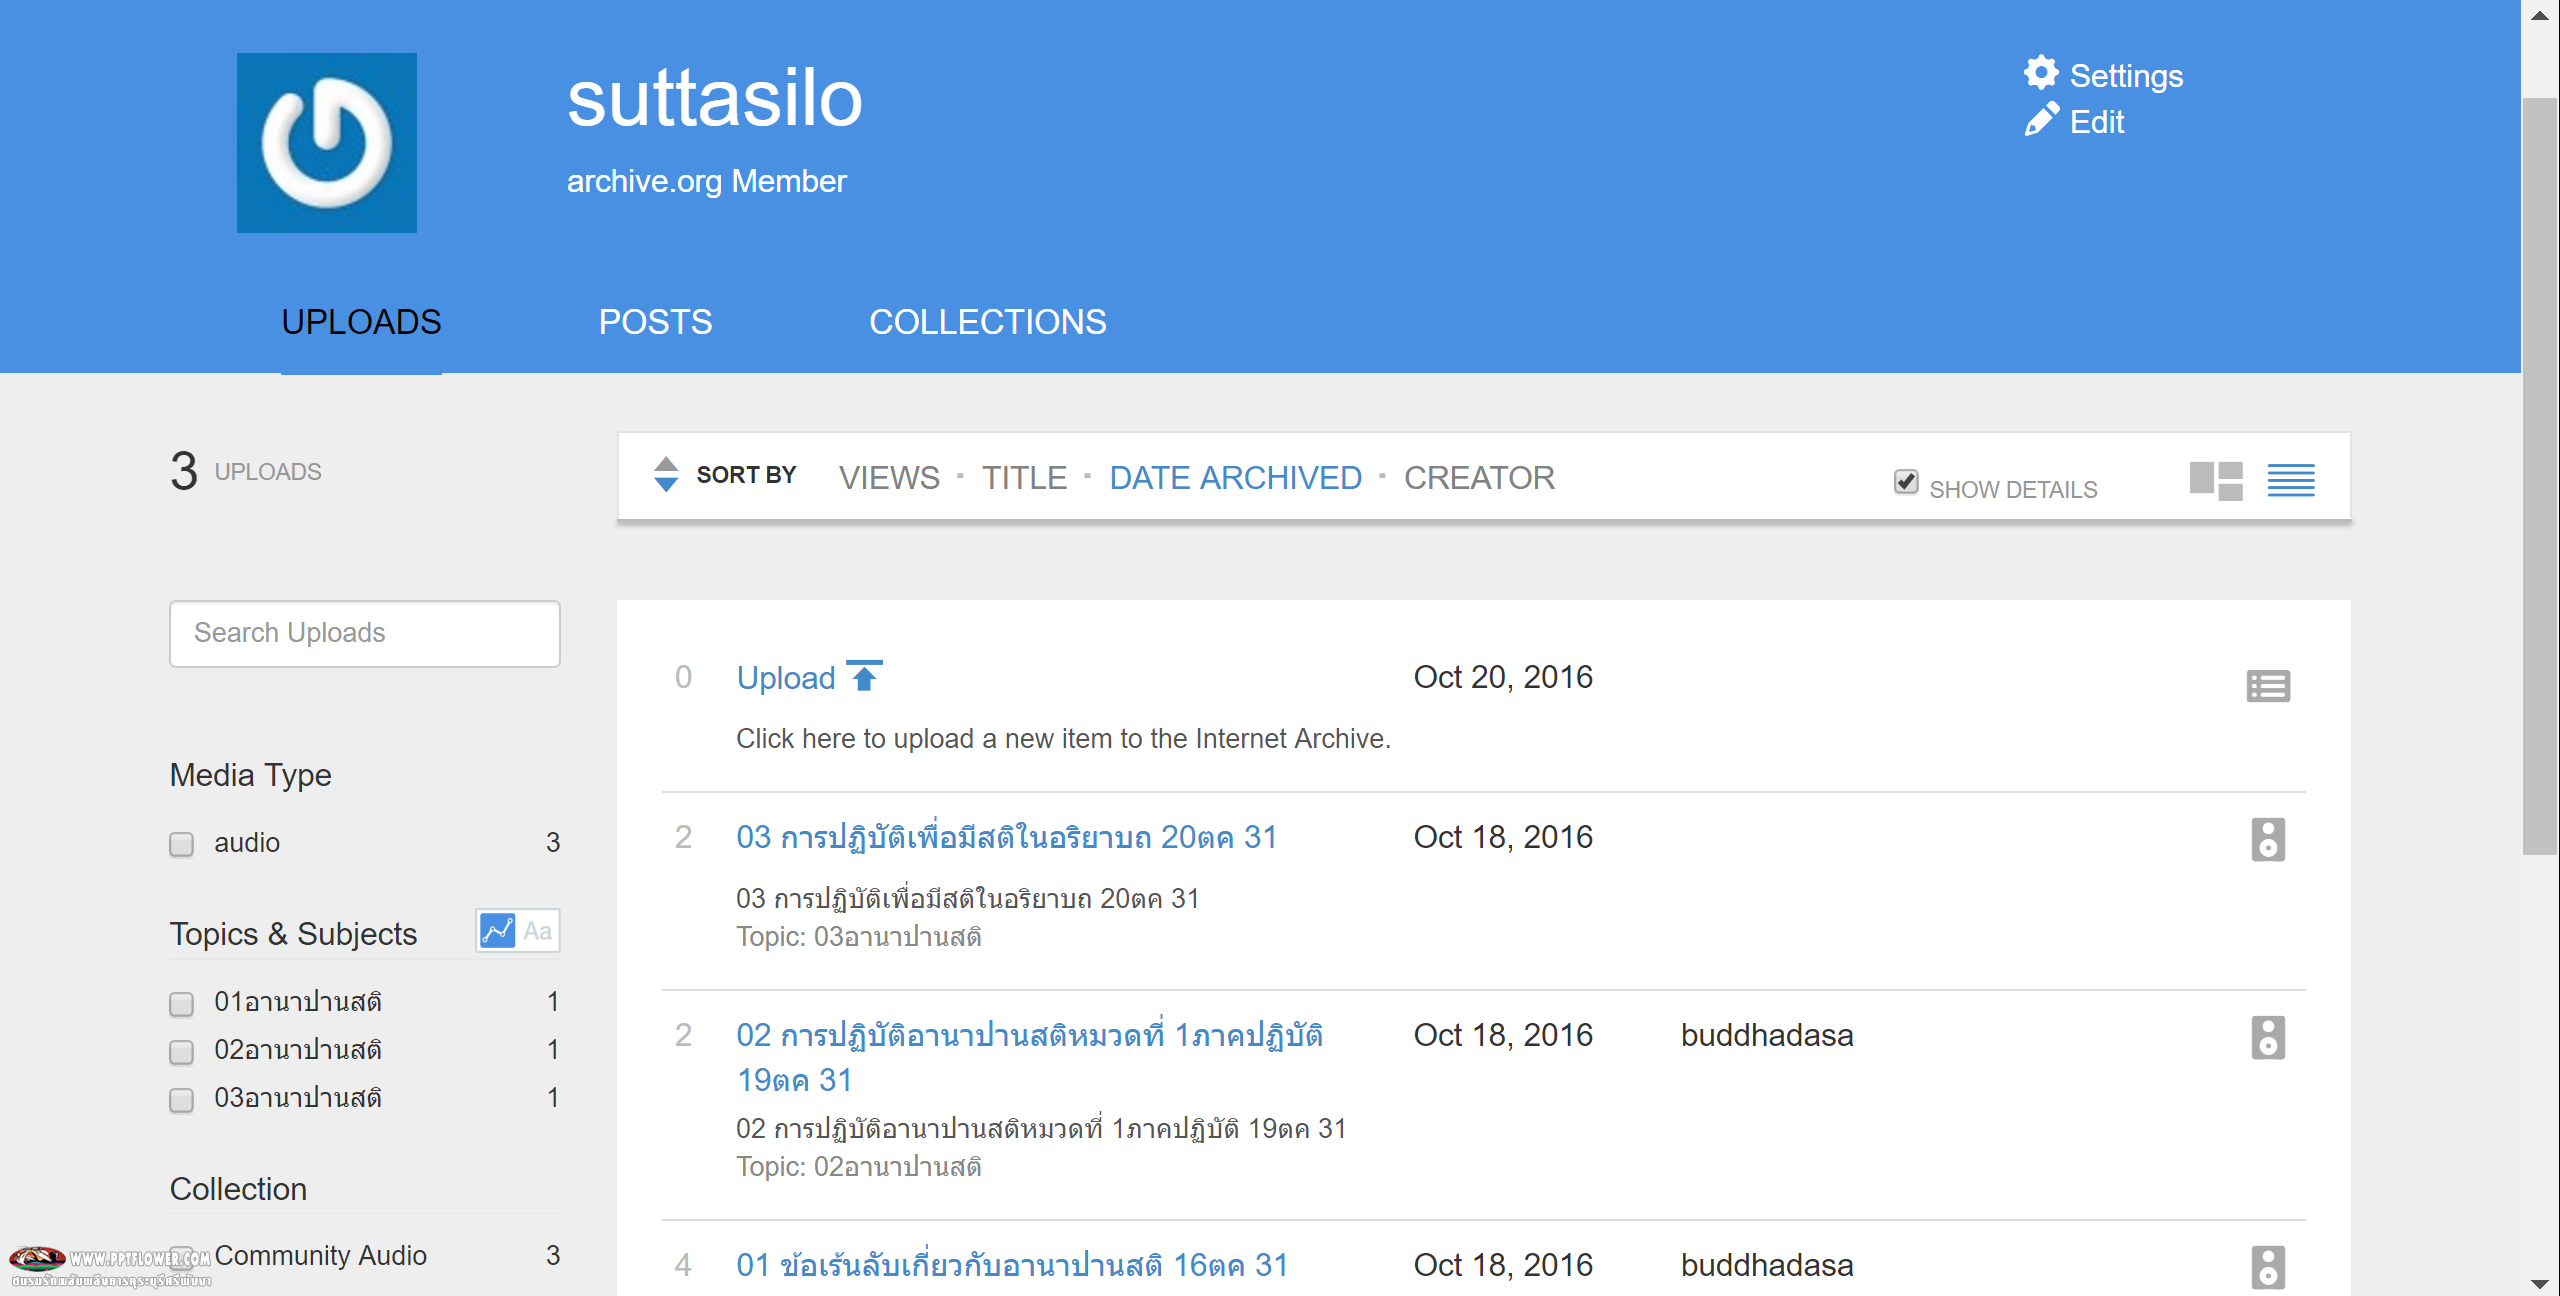Click the upload arrow icon beside Upload
Viewport: 2560px width, 1296px height.
(x=864, y=676)
